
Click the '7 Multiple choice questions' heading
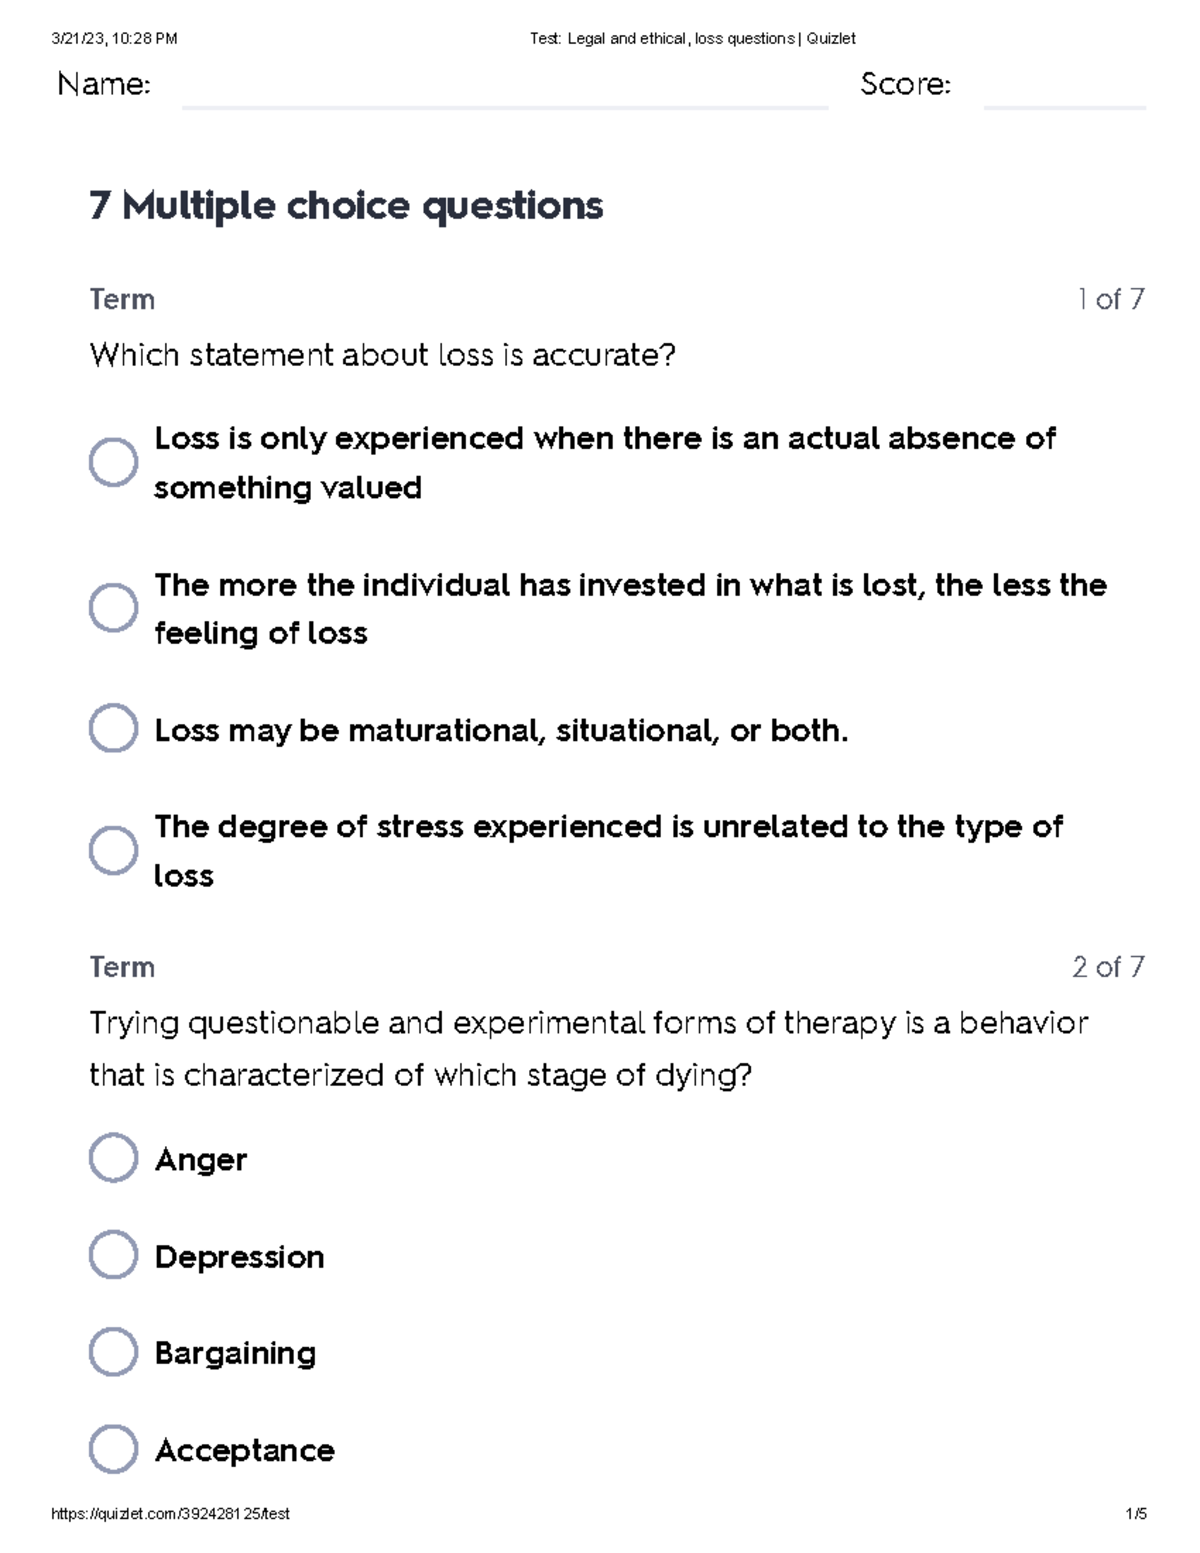346,206
